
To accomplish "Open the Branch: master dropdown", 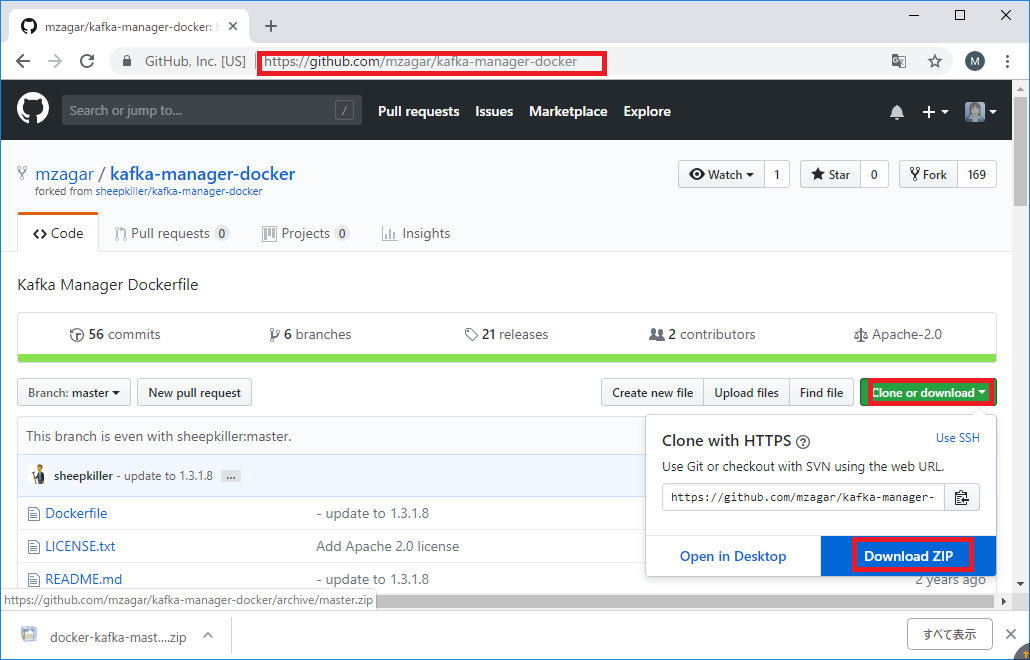I will [x=73, y=392].
